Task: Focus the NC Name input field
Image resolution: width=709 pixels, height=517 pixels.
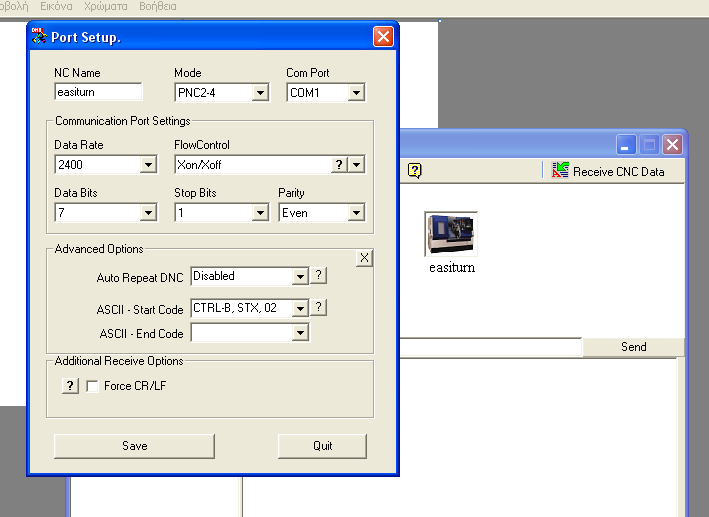Action: 98,92
